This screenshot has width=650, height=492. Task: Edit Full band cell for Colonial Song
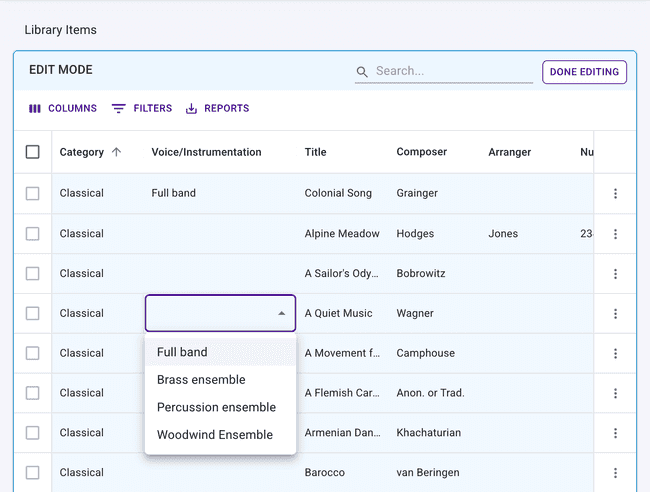coord(220,193)
